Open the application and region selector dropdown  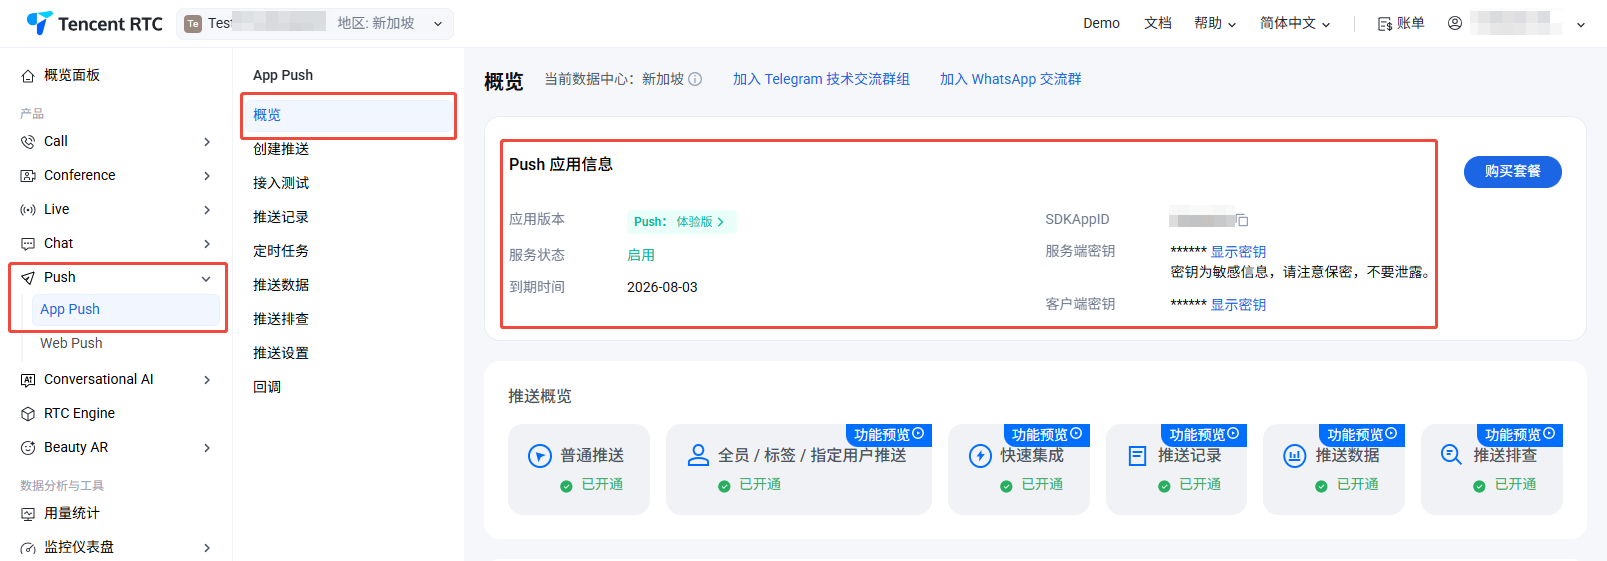click(315, 24)
